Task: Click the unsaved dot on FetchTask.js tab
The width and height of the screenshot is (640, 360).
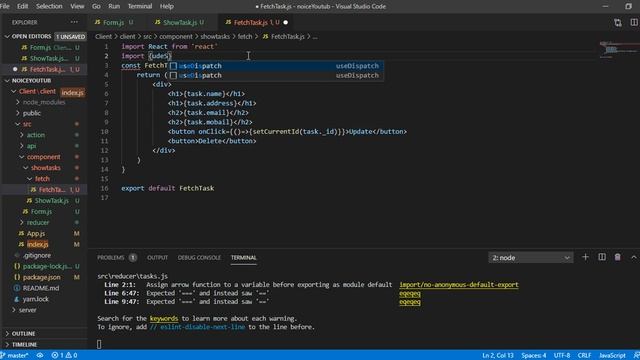Action: [286, 22]
